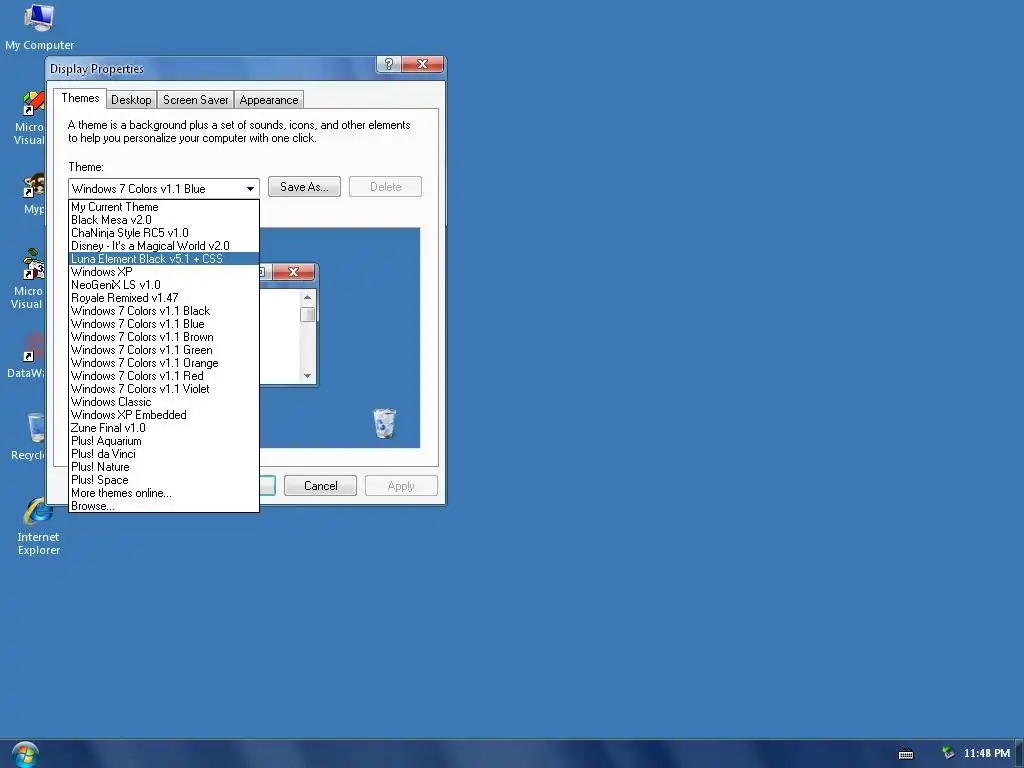
Task: Select Windows XP Embedded theme
Action: point(164,415)
